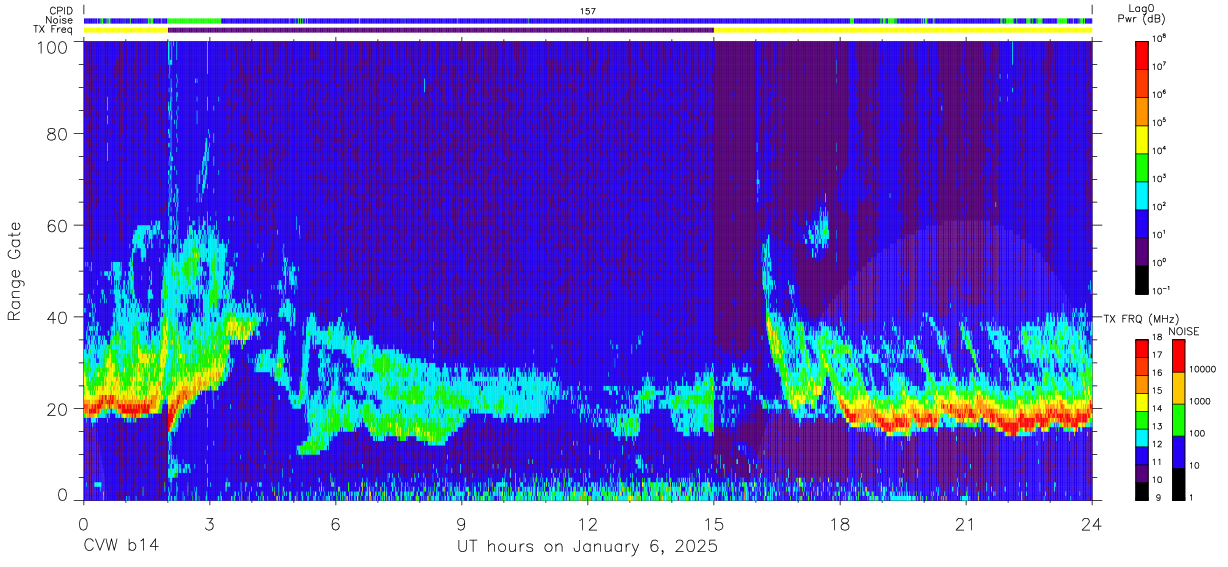Click the 12 hour tick on UT axis

[x=587, y=523]
